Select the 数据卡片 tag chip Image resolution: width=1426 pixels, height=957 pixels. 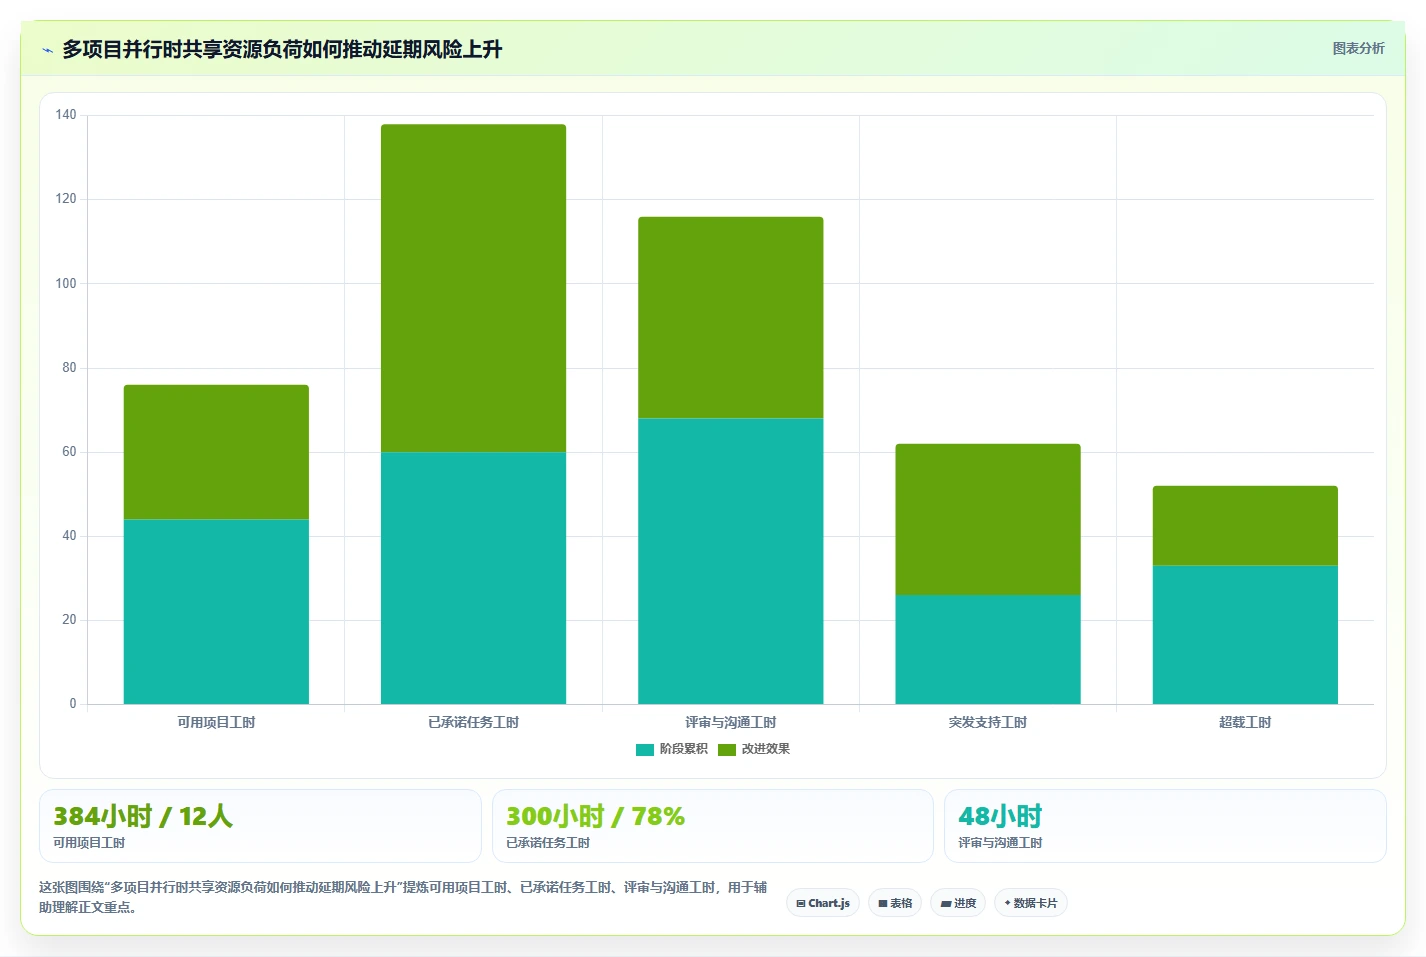point(1031,903)
